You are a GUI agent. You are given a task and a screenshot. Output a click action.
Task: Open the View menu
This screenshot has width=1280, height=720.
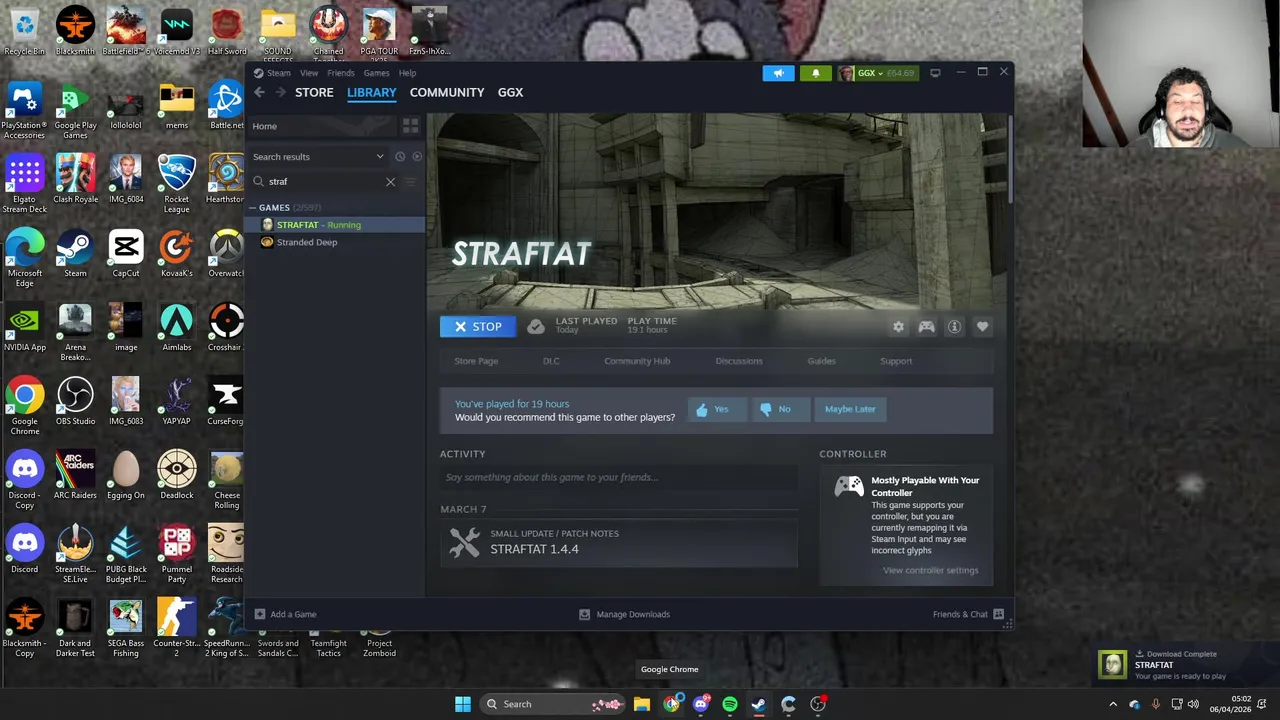309,73
